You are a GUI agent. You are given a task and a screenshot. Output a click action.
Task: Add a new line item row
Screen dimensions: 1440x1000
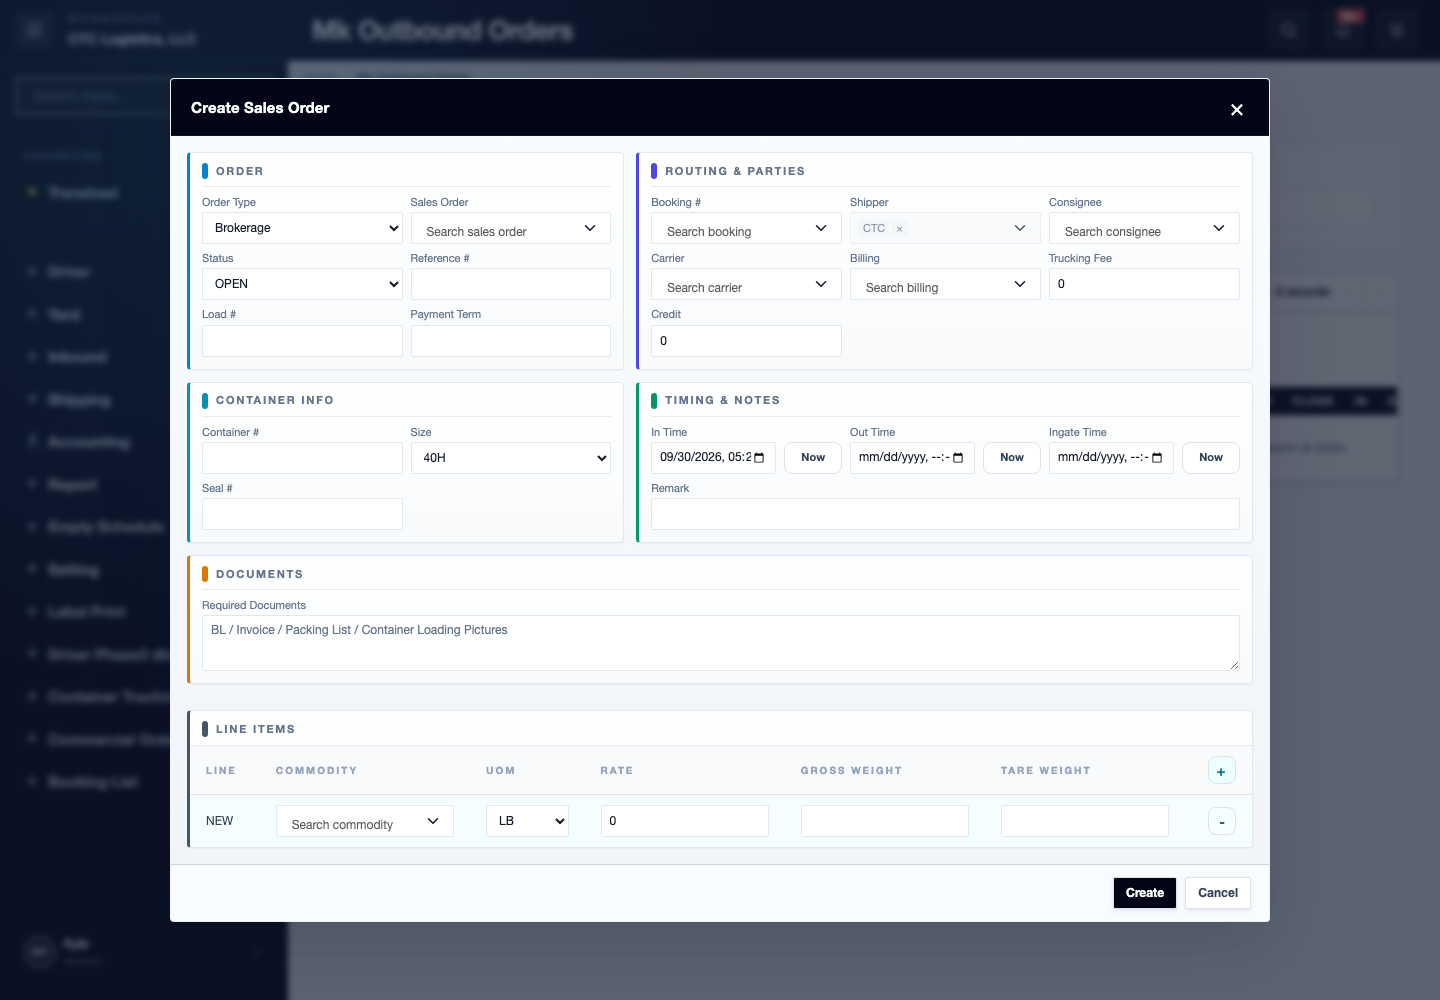click(1221, 771)
